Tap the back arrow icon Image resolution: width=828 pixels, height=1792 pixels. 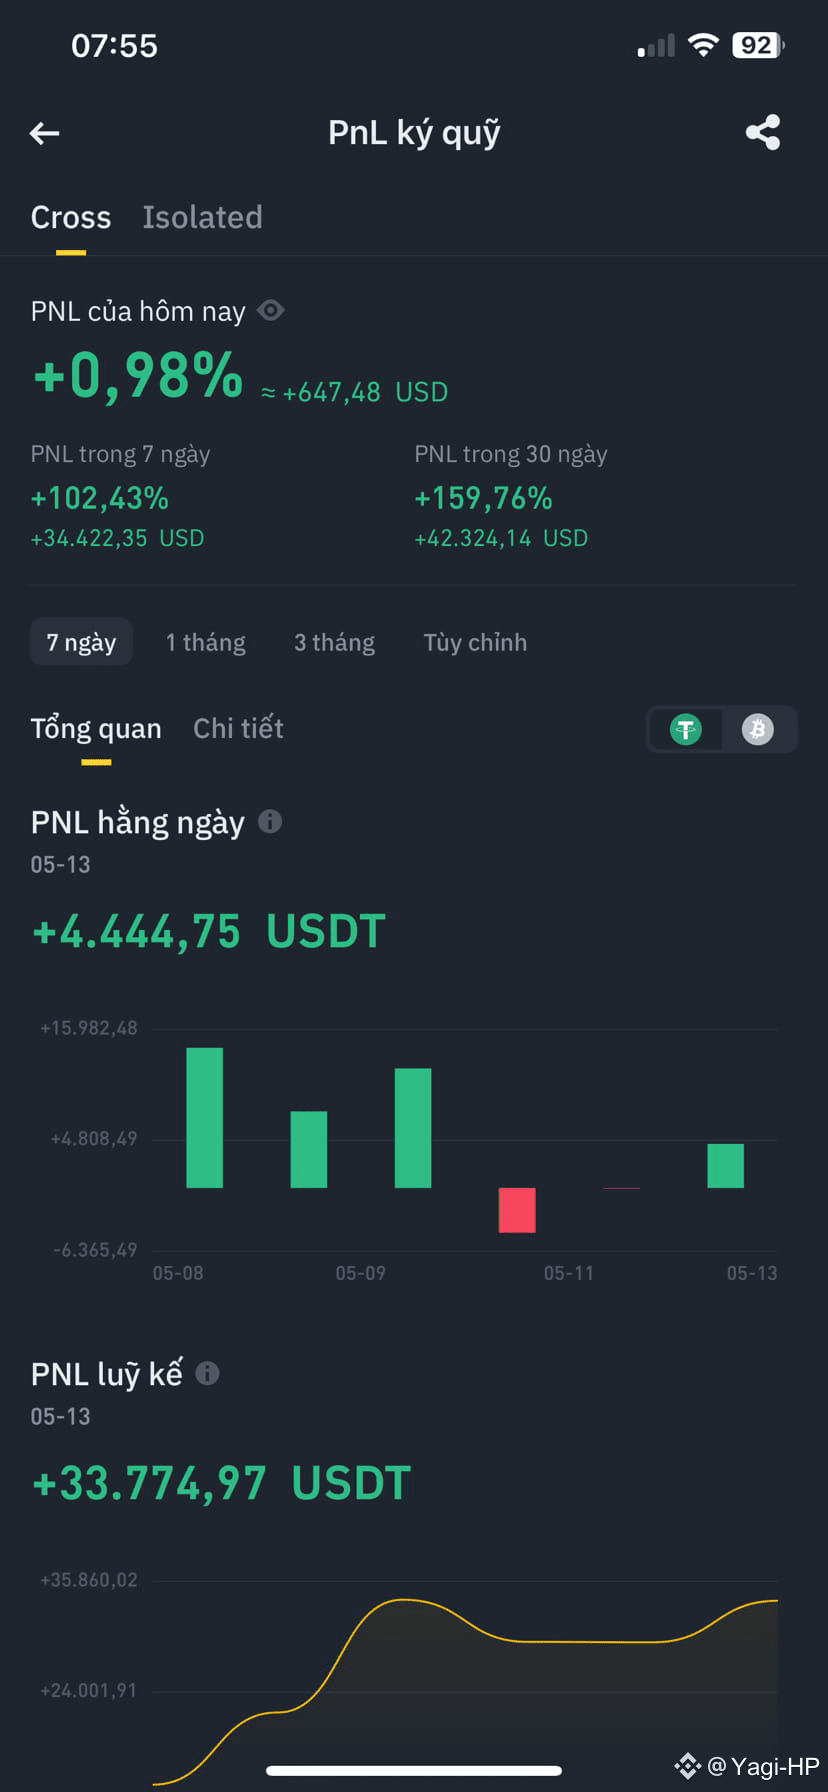44,133
